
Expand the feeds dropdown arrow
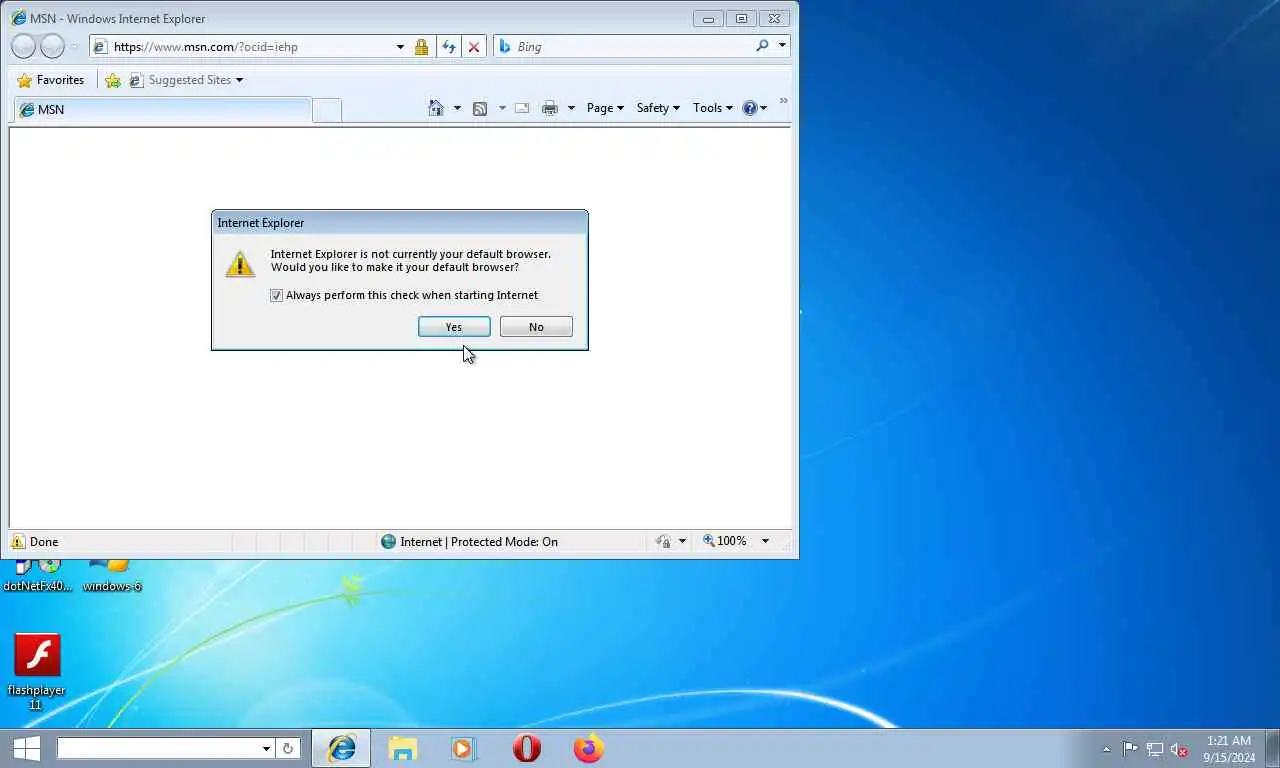click(x=502, y=108)
